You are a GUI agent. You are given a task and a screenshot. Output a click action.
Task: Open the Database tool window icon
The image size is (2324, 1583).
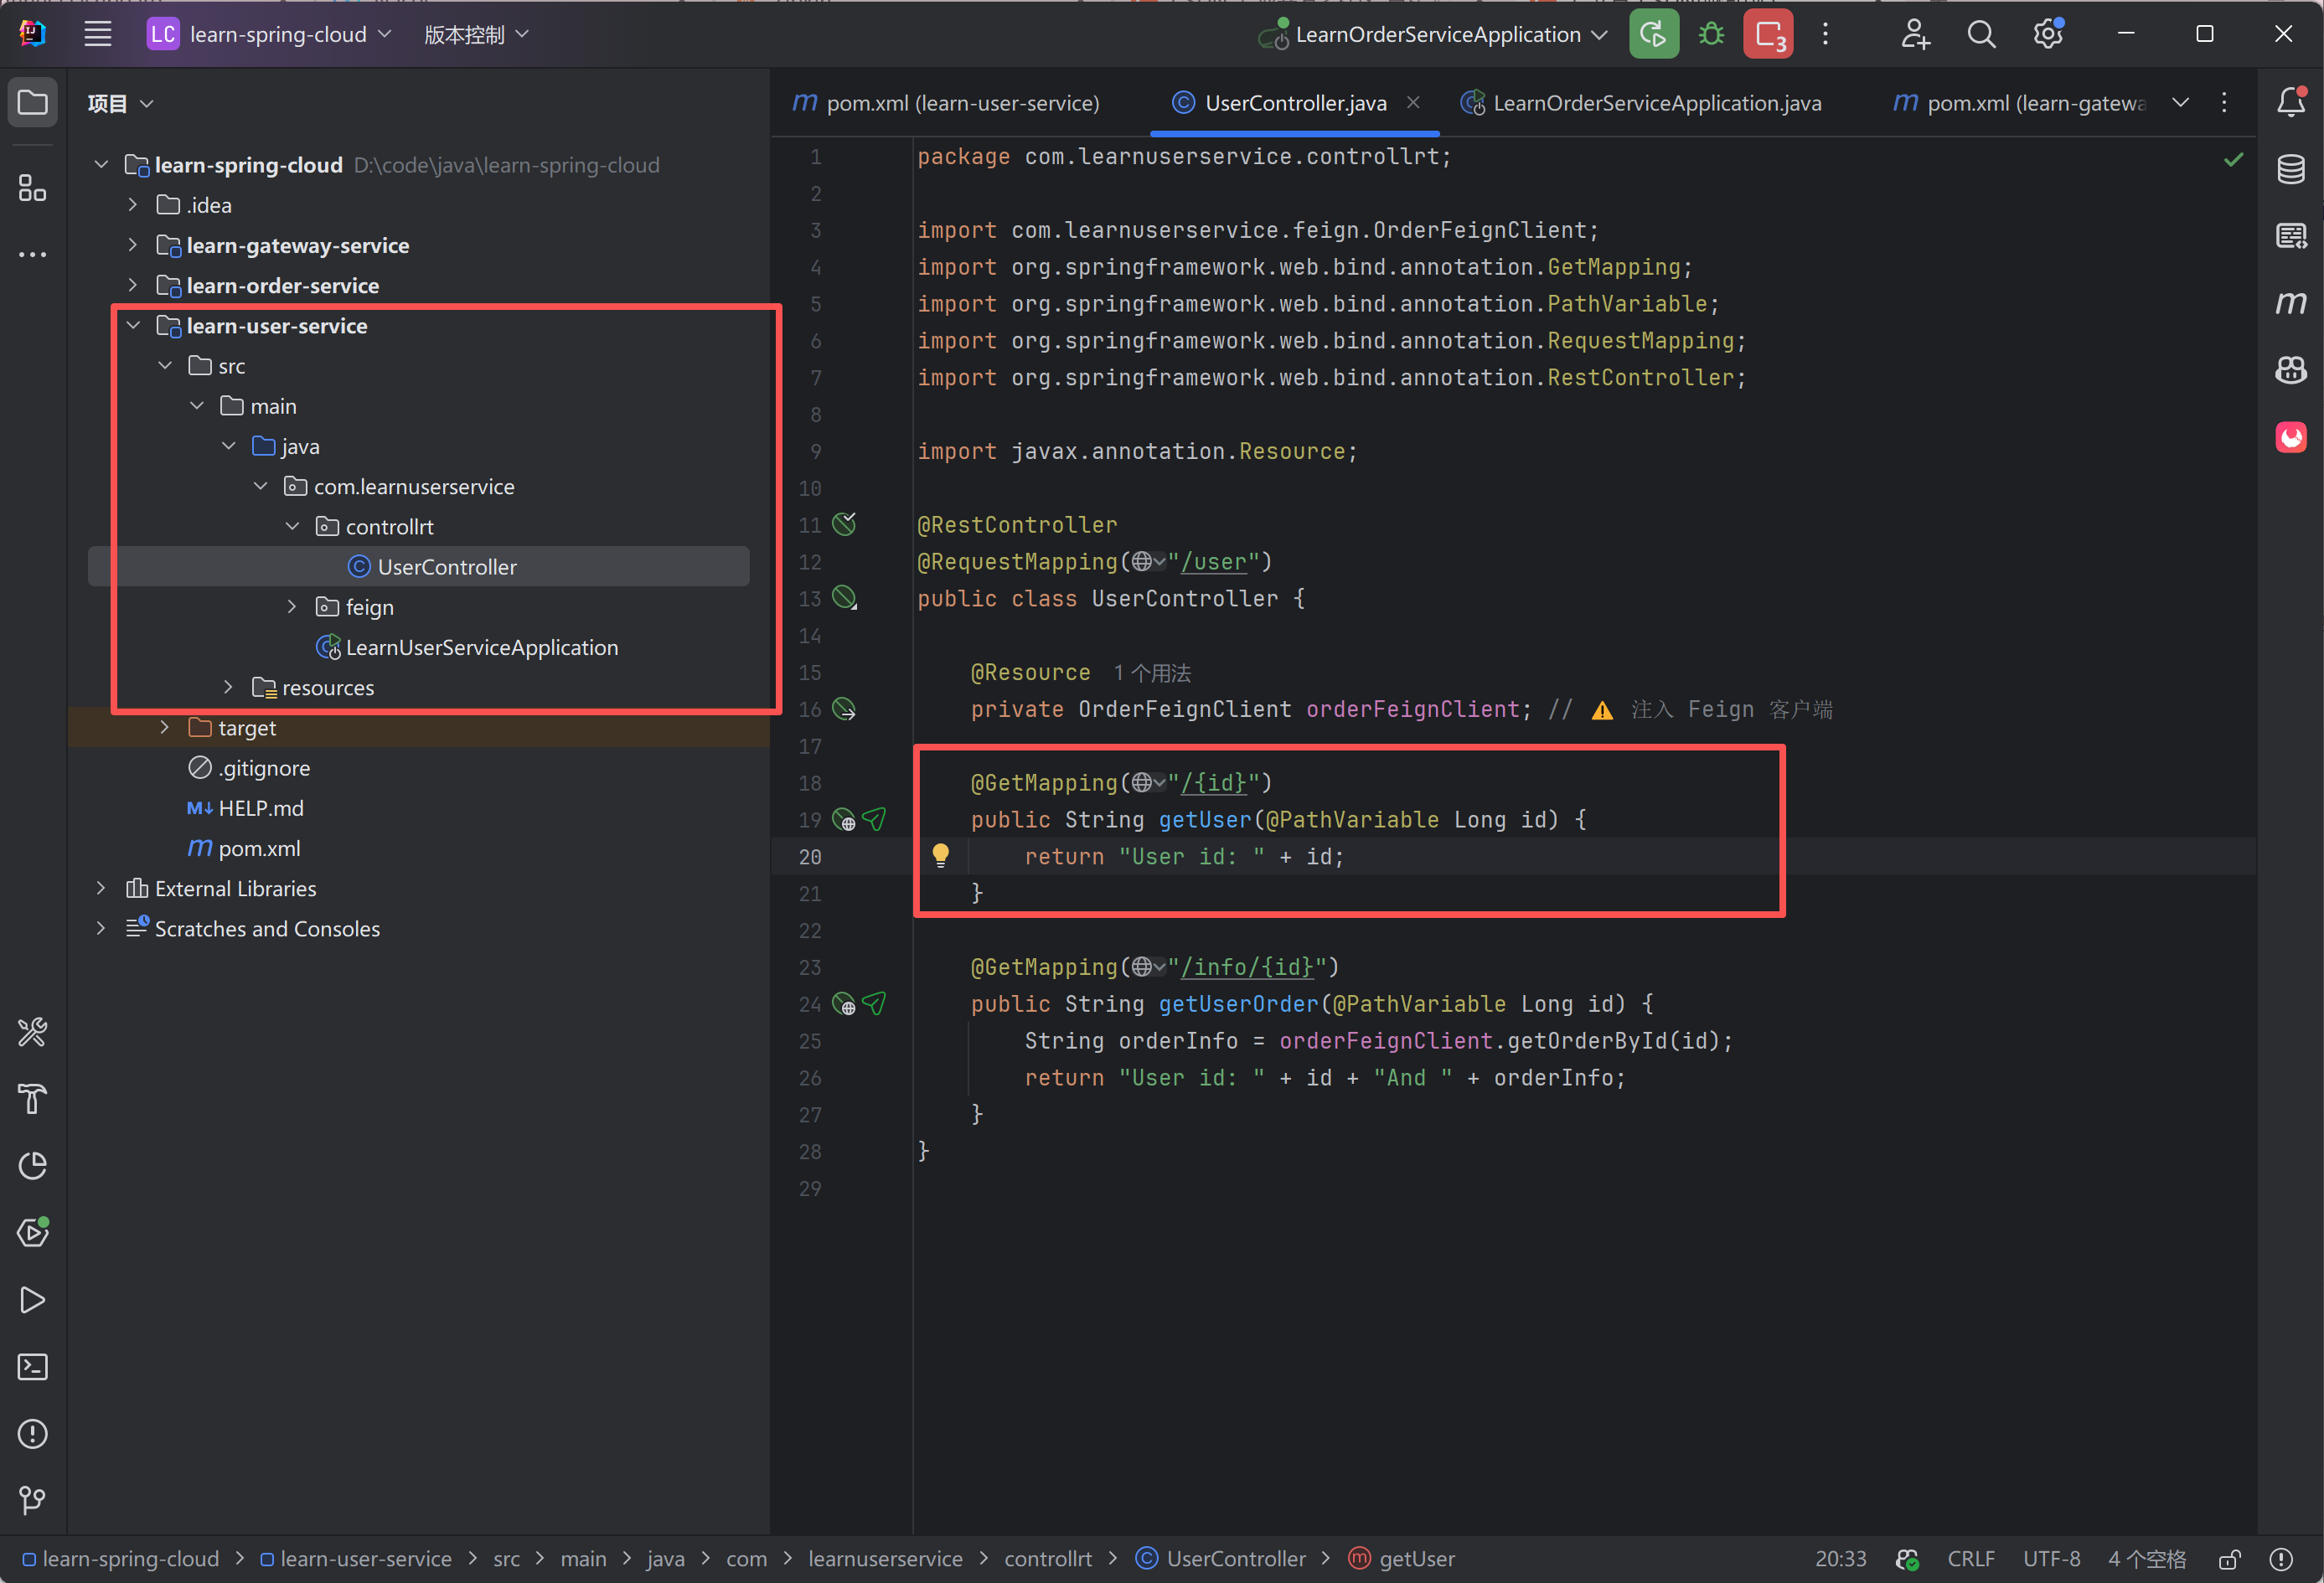point(2291,169)
